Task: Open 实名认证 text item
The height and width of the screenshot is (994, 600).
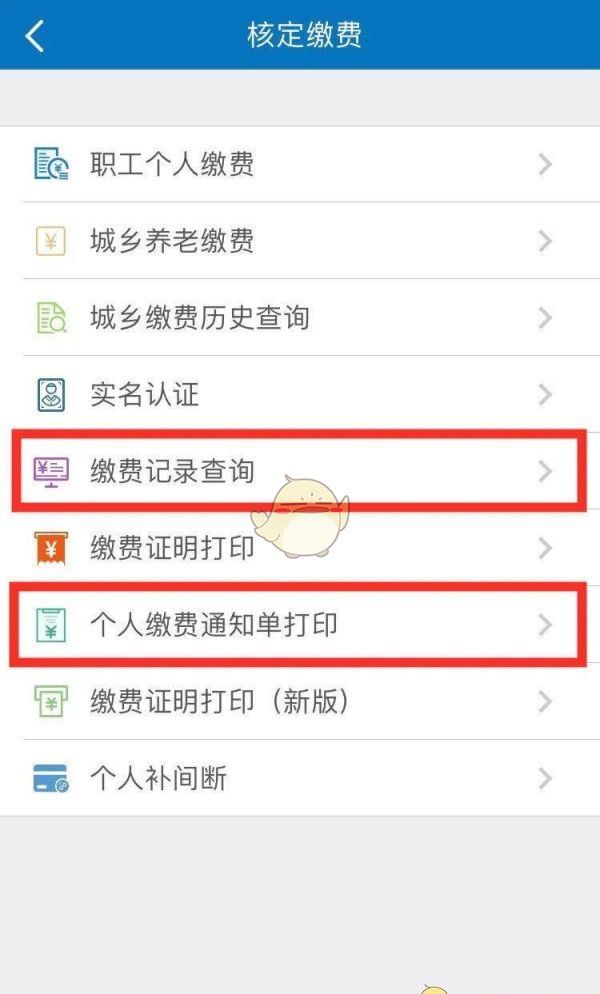Action: pos(144,395)
